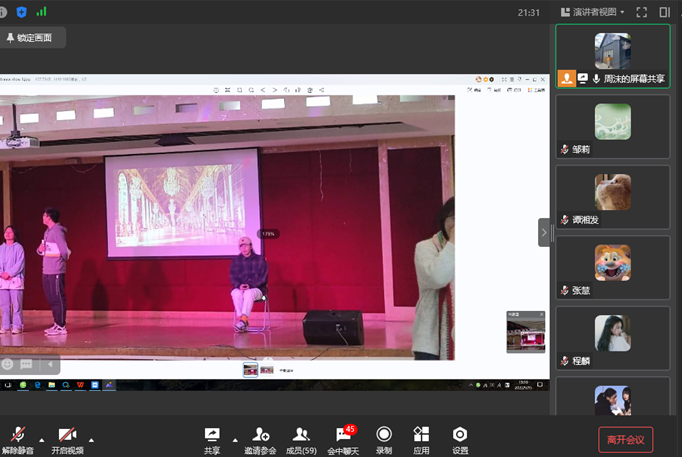The height and width of the screenshot is (457, 682).
Task: Start recording with the 录制 icon
Action: pyautogui.click(x=384, y=435)
